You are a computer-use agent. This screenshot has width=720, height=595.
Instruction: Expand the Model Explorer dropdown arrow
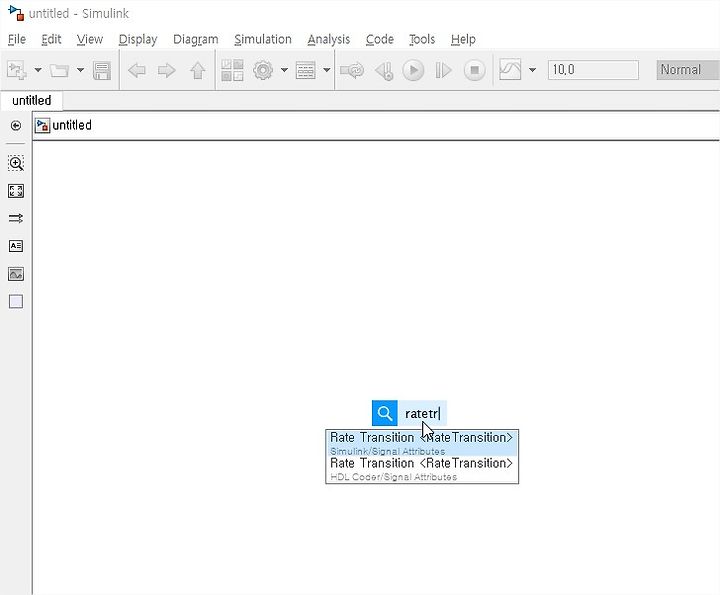(x=326, y=70)
